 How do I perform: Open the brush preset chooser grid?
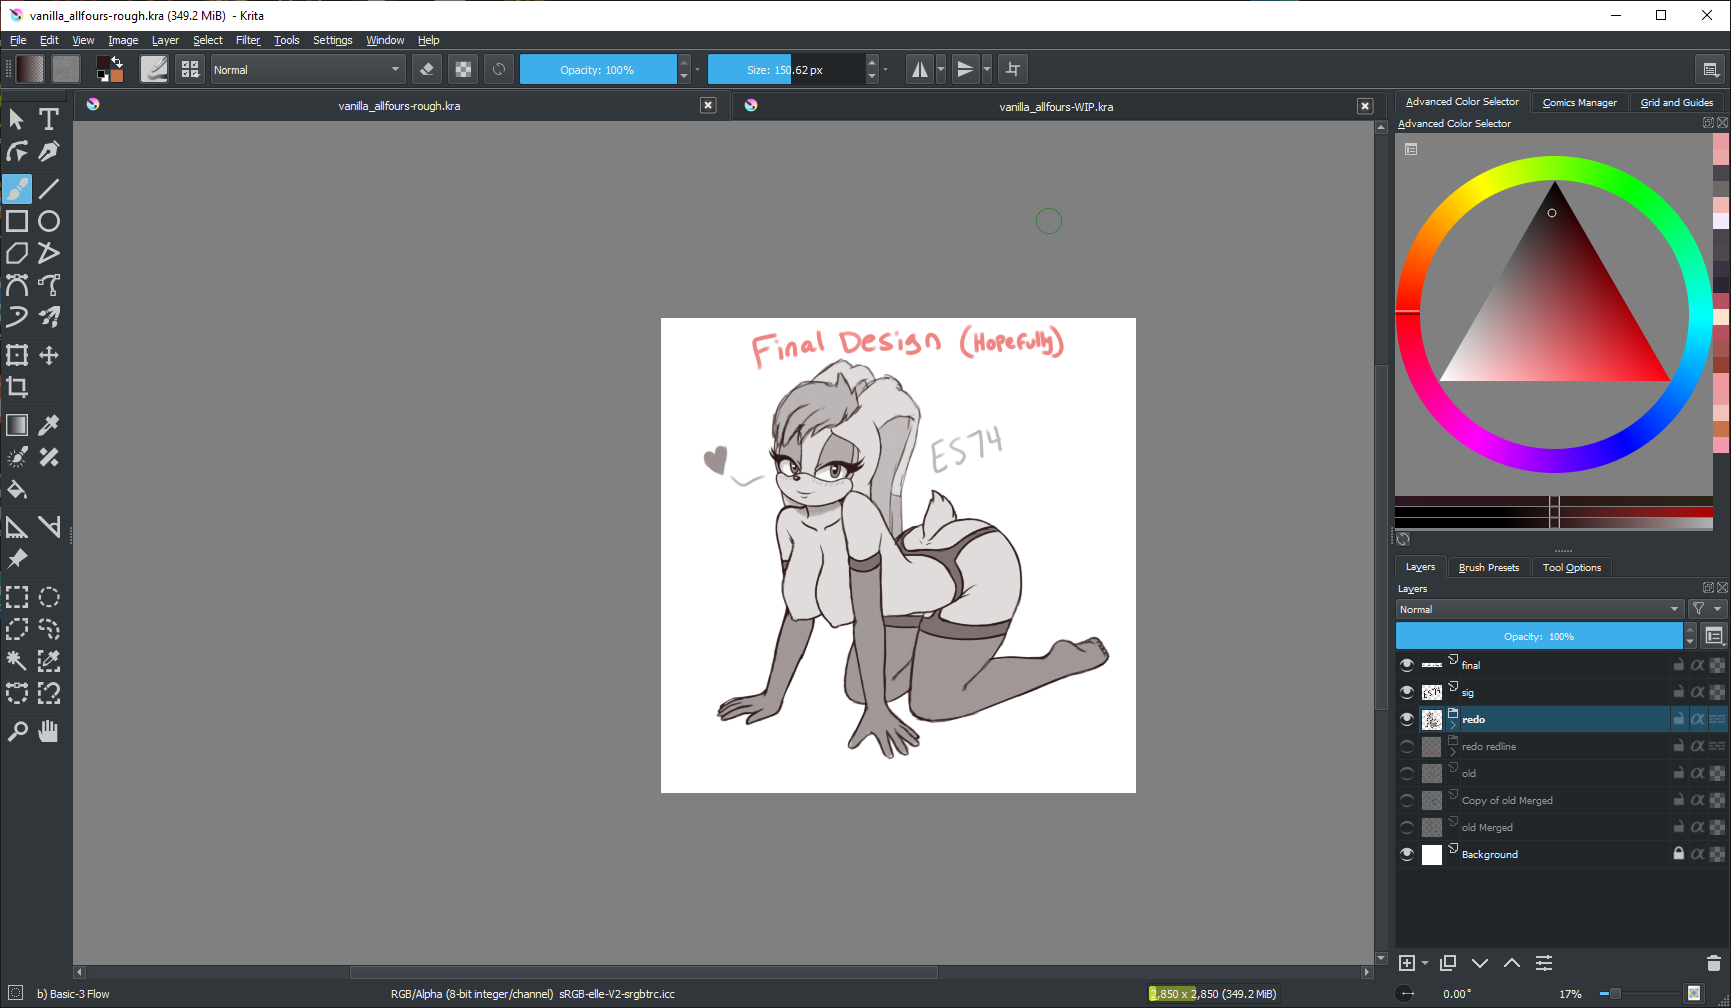click(x=190, y=69)
